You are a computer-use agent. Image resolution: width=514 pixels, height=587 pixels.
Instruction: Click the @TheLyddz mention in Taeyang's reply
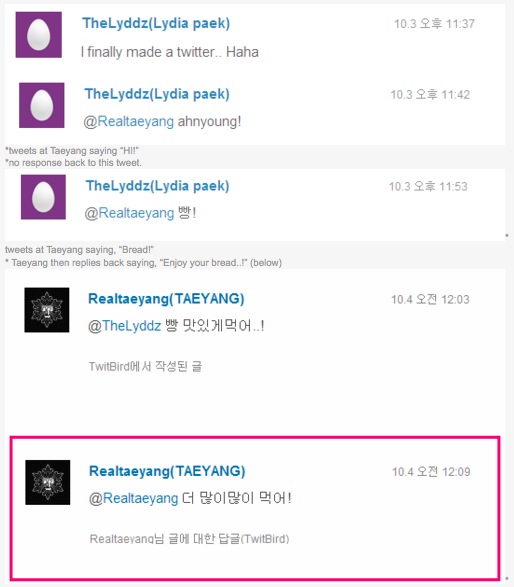click(125, 326)
